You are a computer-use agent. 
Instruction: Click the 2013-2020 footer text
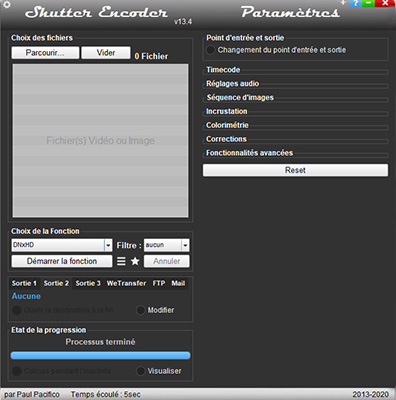pos(371,394)
